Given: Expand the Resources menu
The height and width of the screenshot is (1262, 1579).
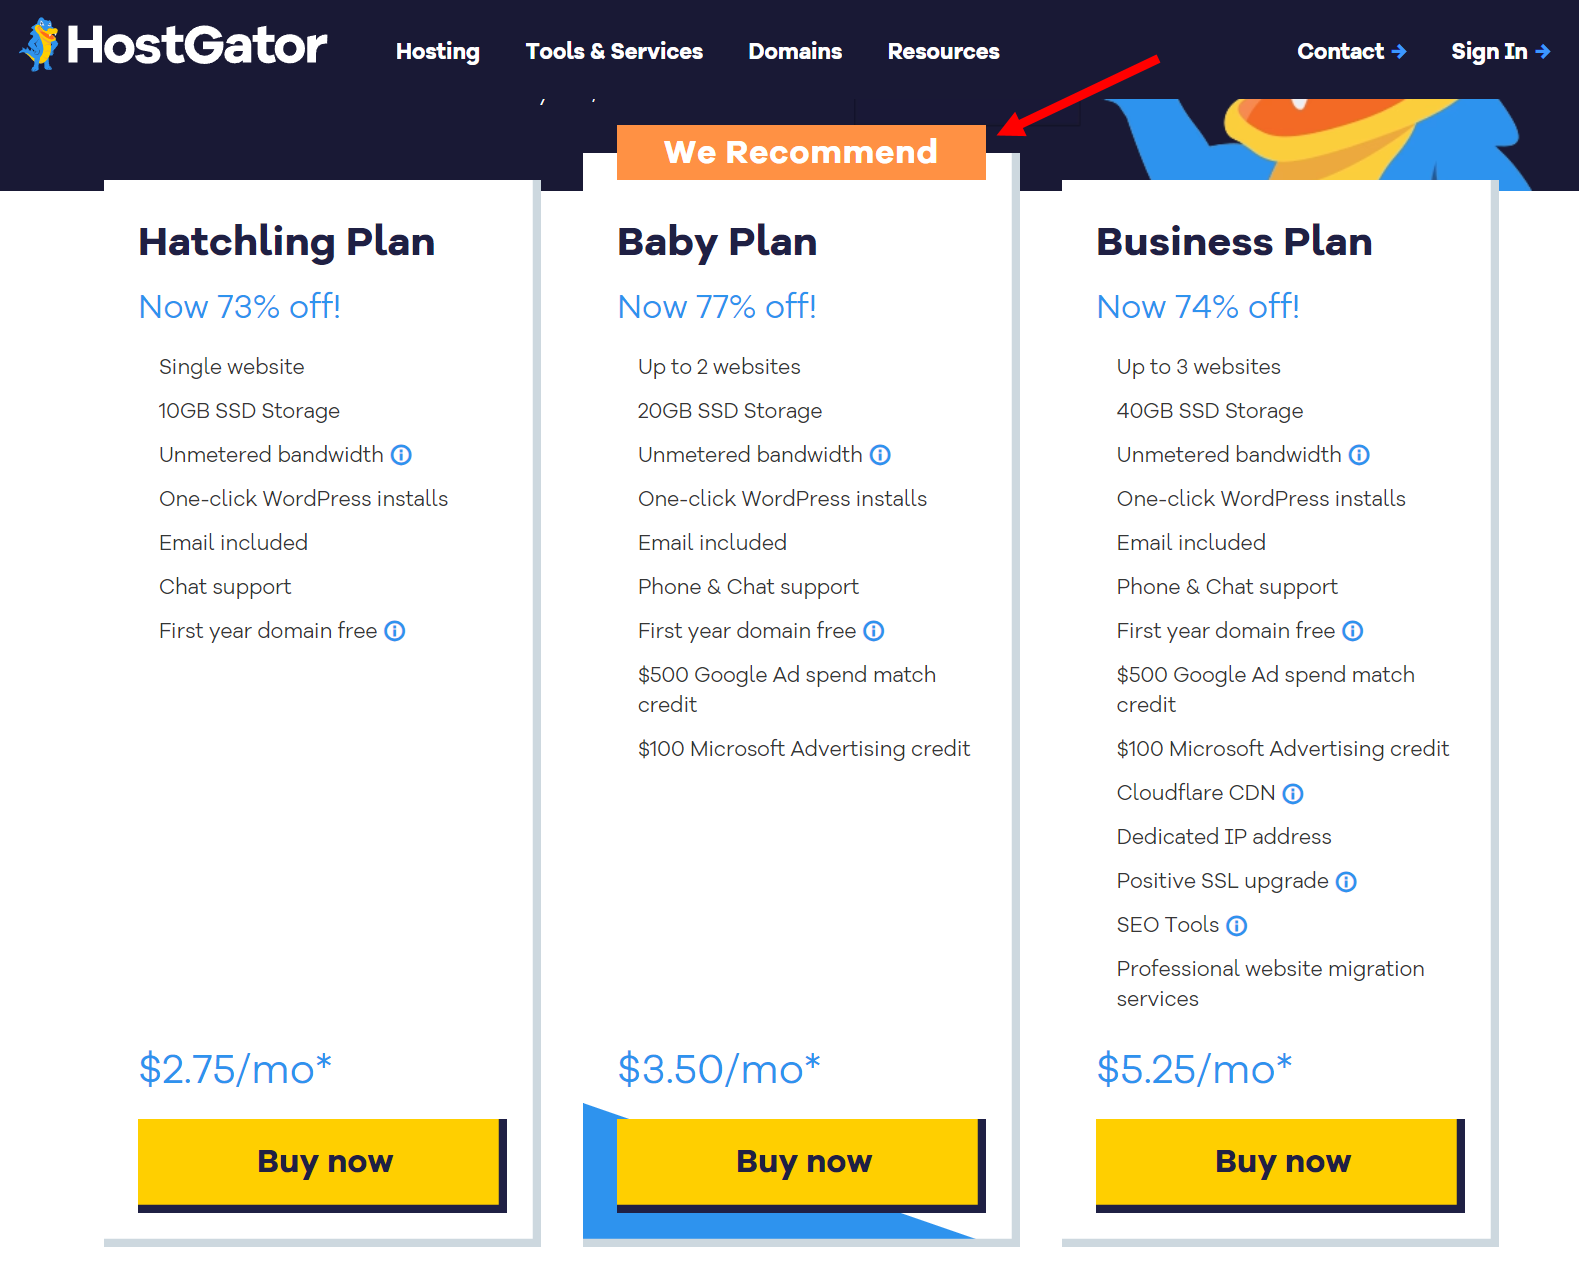Looking at the screenshot, I should click(x=943, y=51).
